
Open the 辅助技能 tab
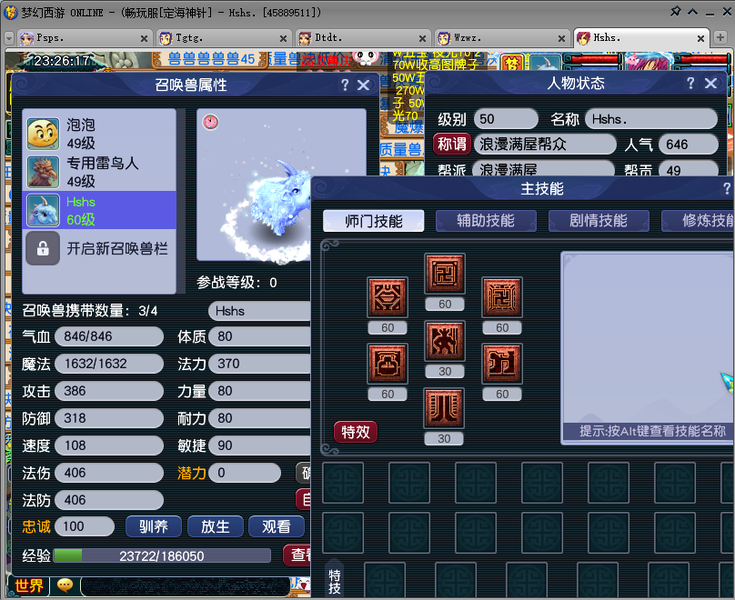pyautogui.click(x=486, y=221)
